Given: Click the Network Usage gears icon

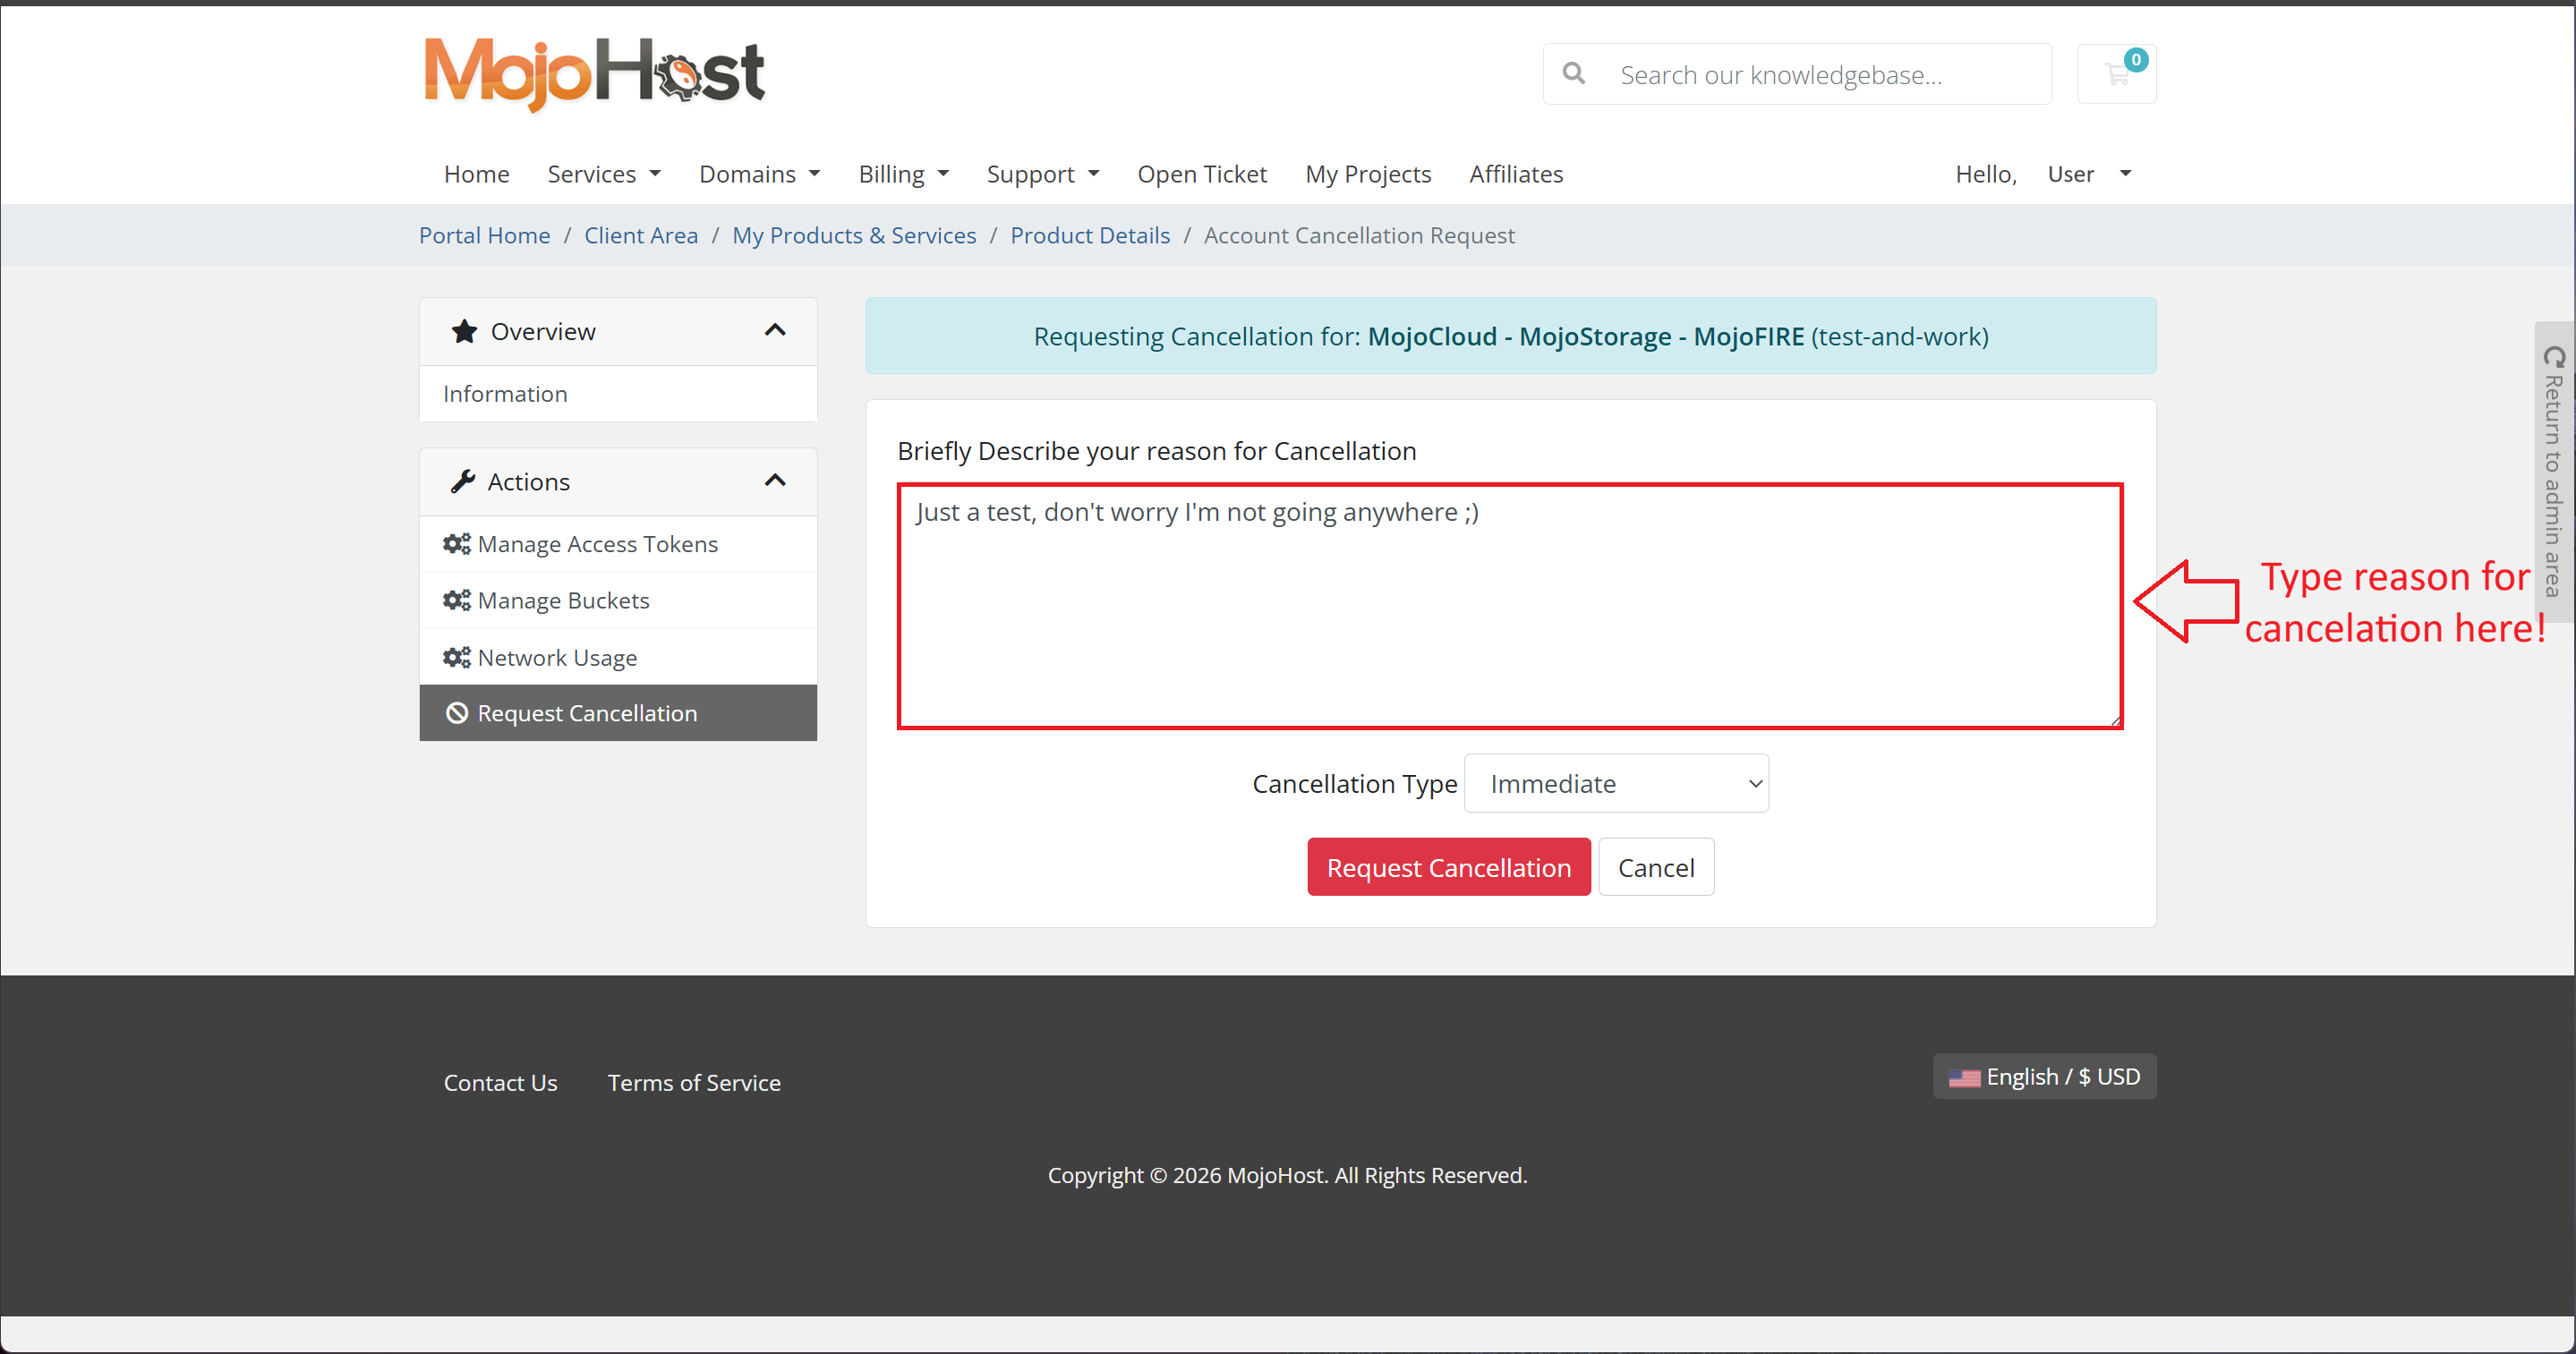Looking at the screenshot, I should coord(456,657).
